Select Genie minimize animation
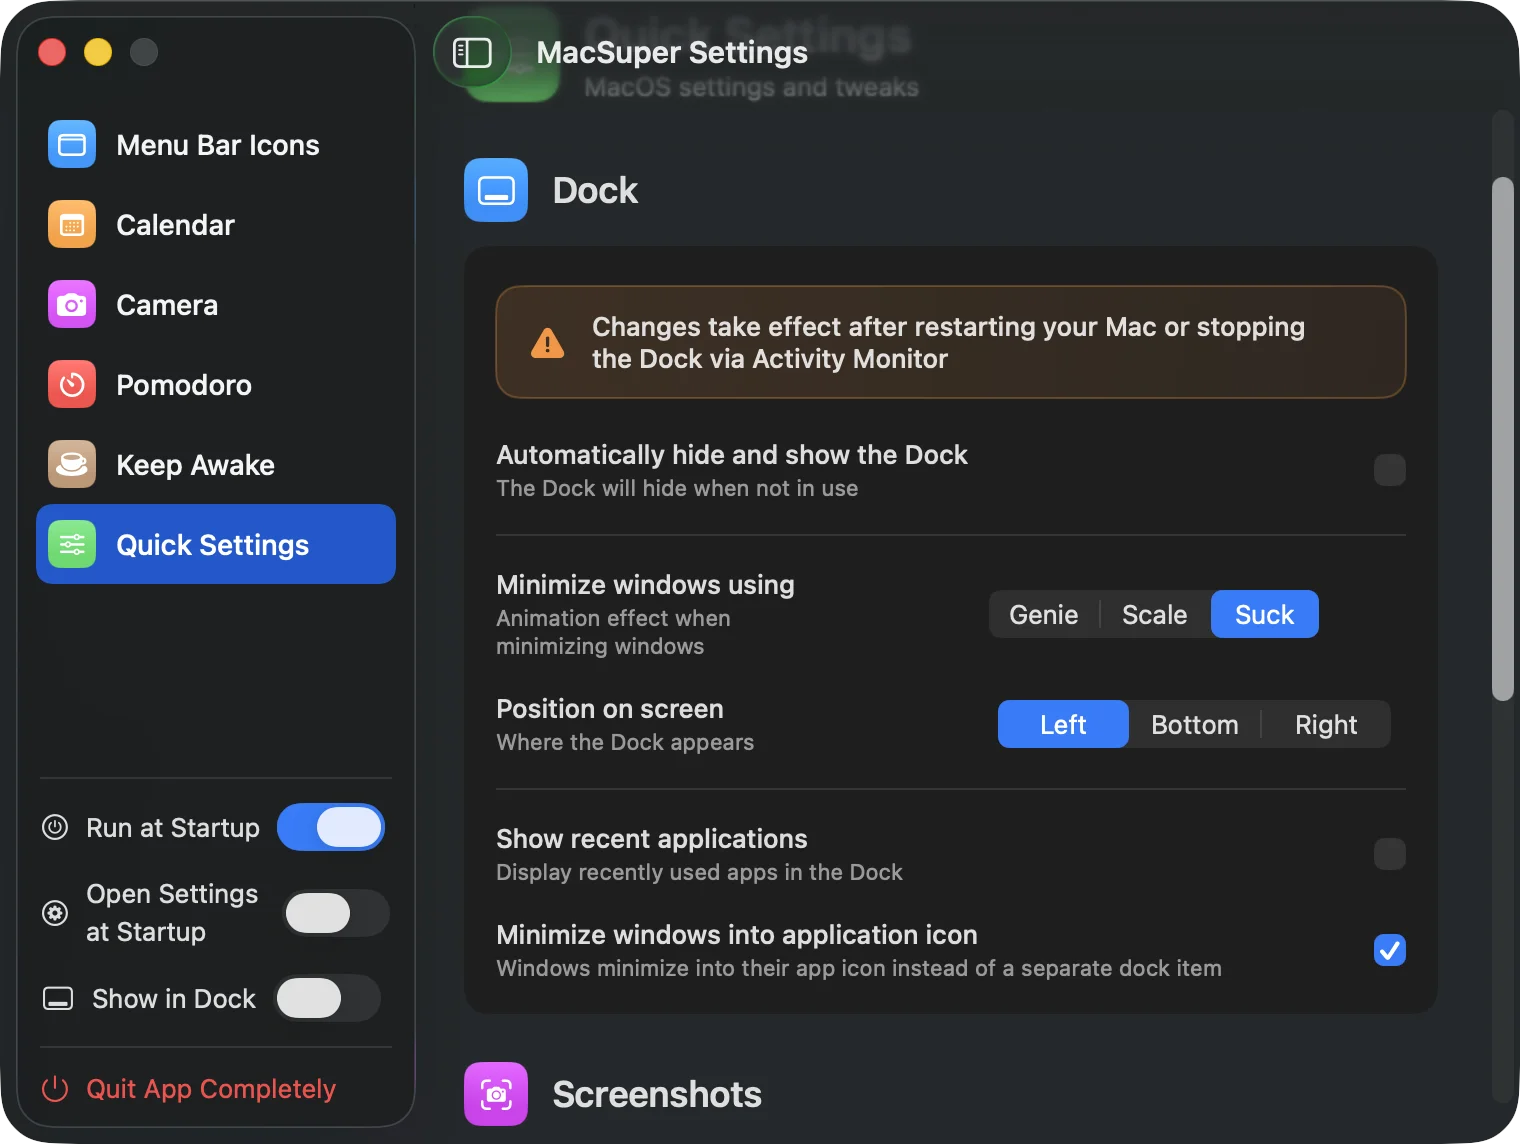 coord(1043,614)
